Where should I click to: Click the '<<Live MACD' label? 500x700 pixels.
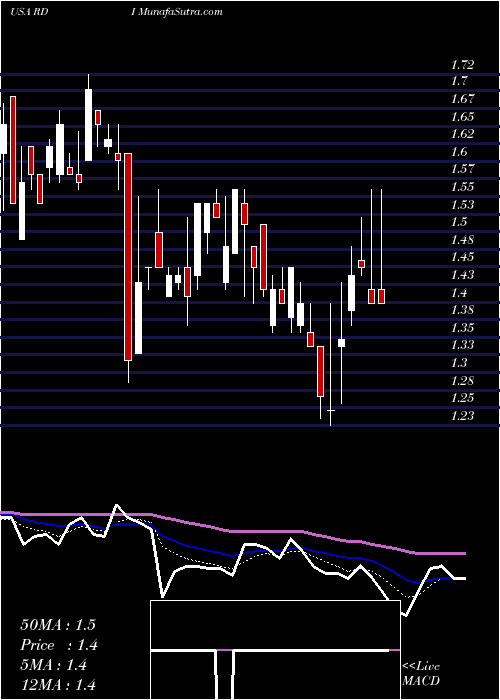point(421,674)
